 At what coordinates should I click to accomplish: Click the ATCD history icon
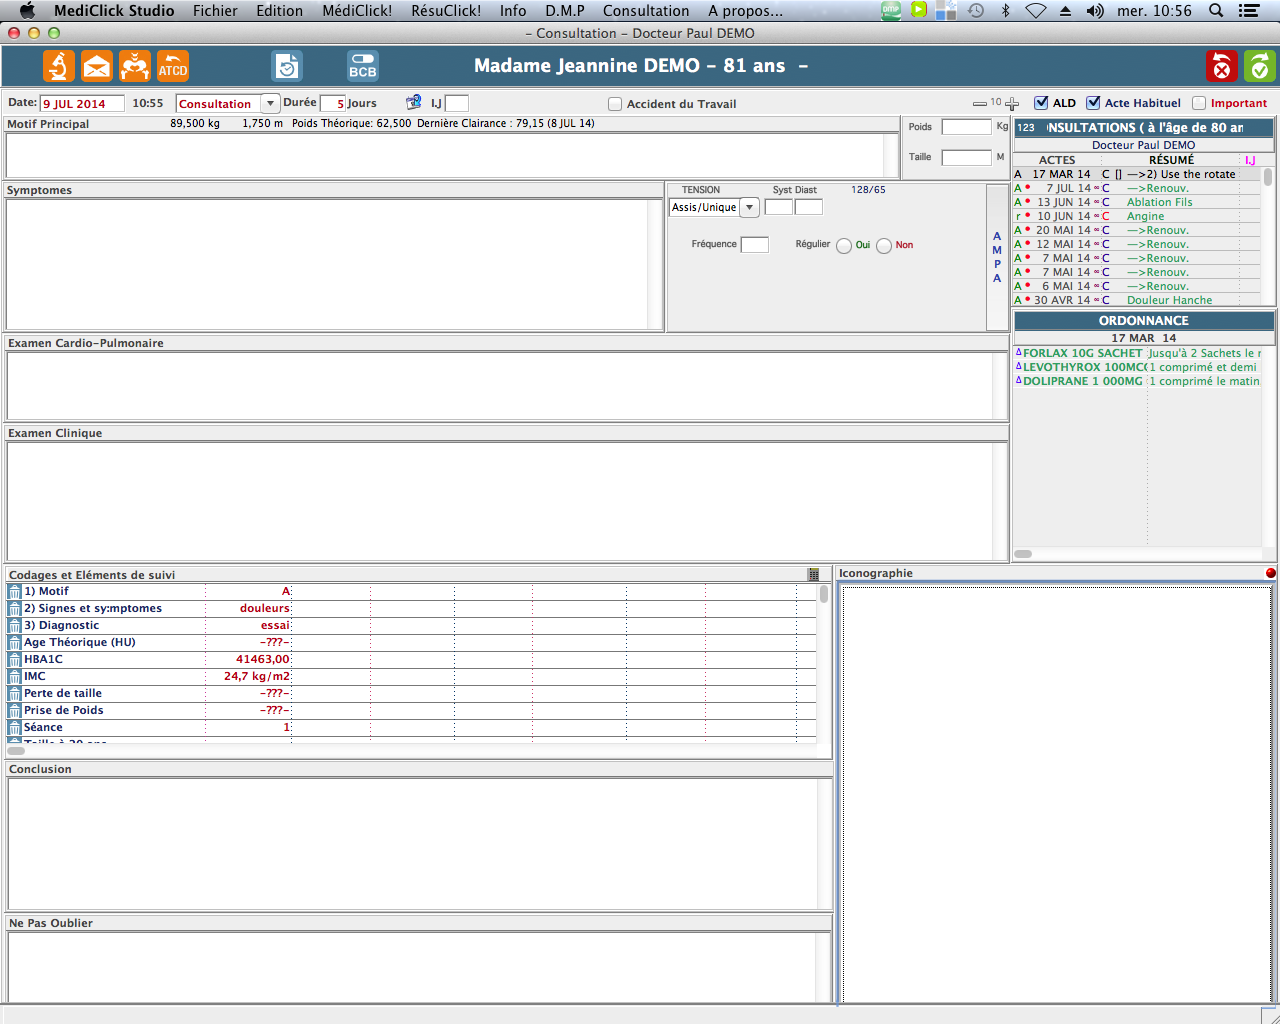click(173, 66)
